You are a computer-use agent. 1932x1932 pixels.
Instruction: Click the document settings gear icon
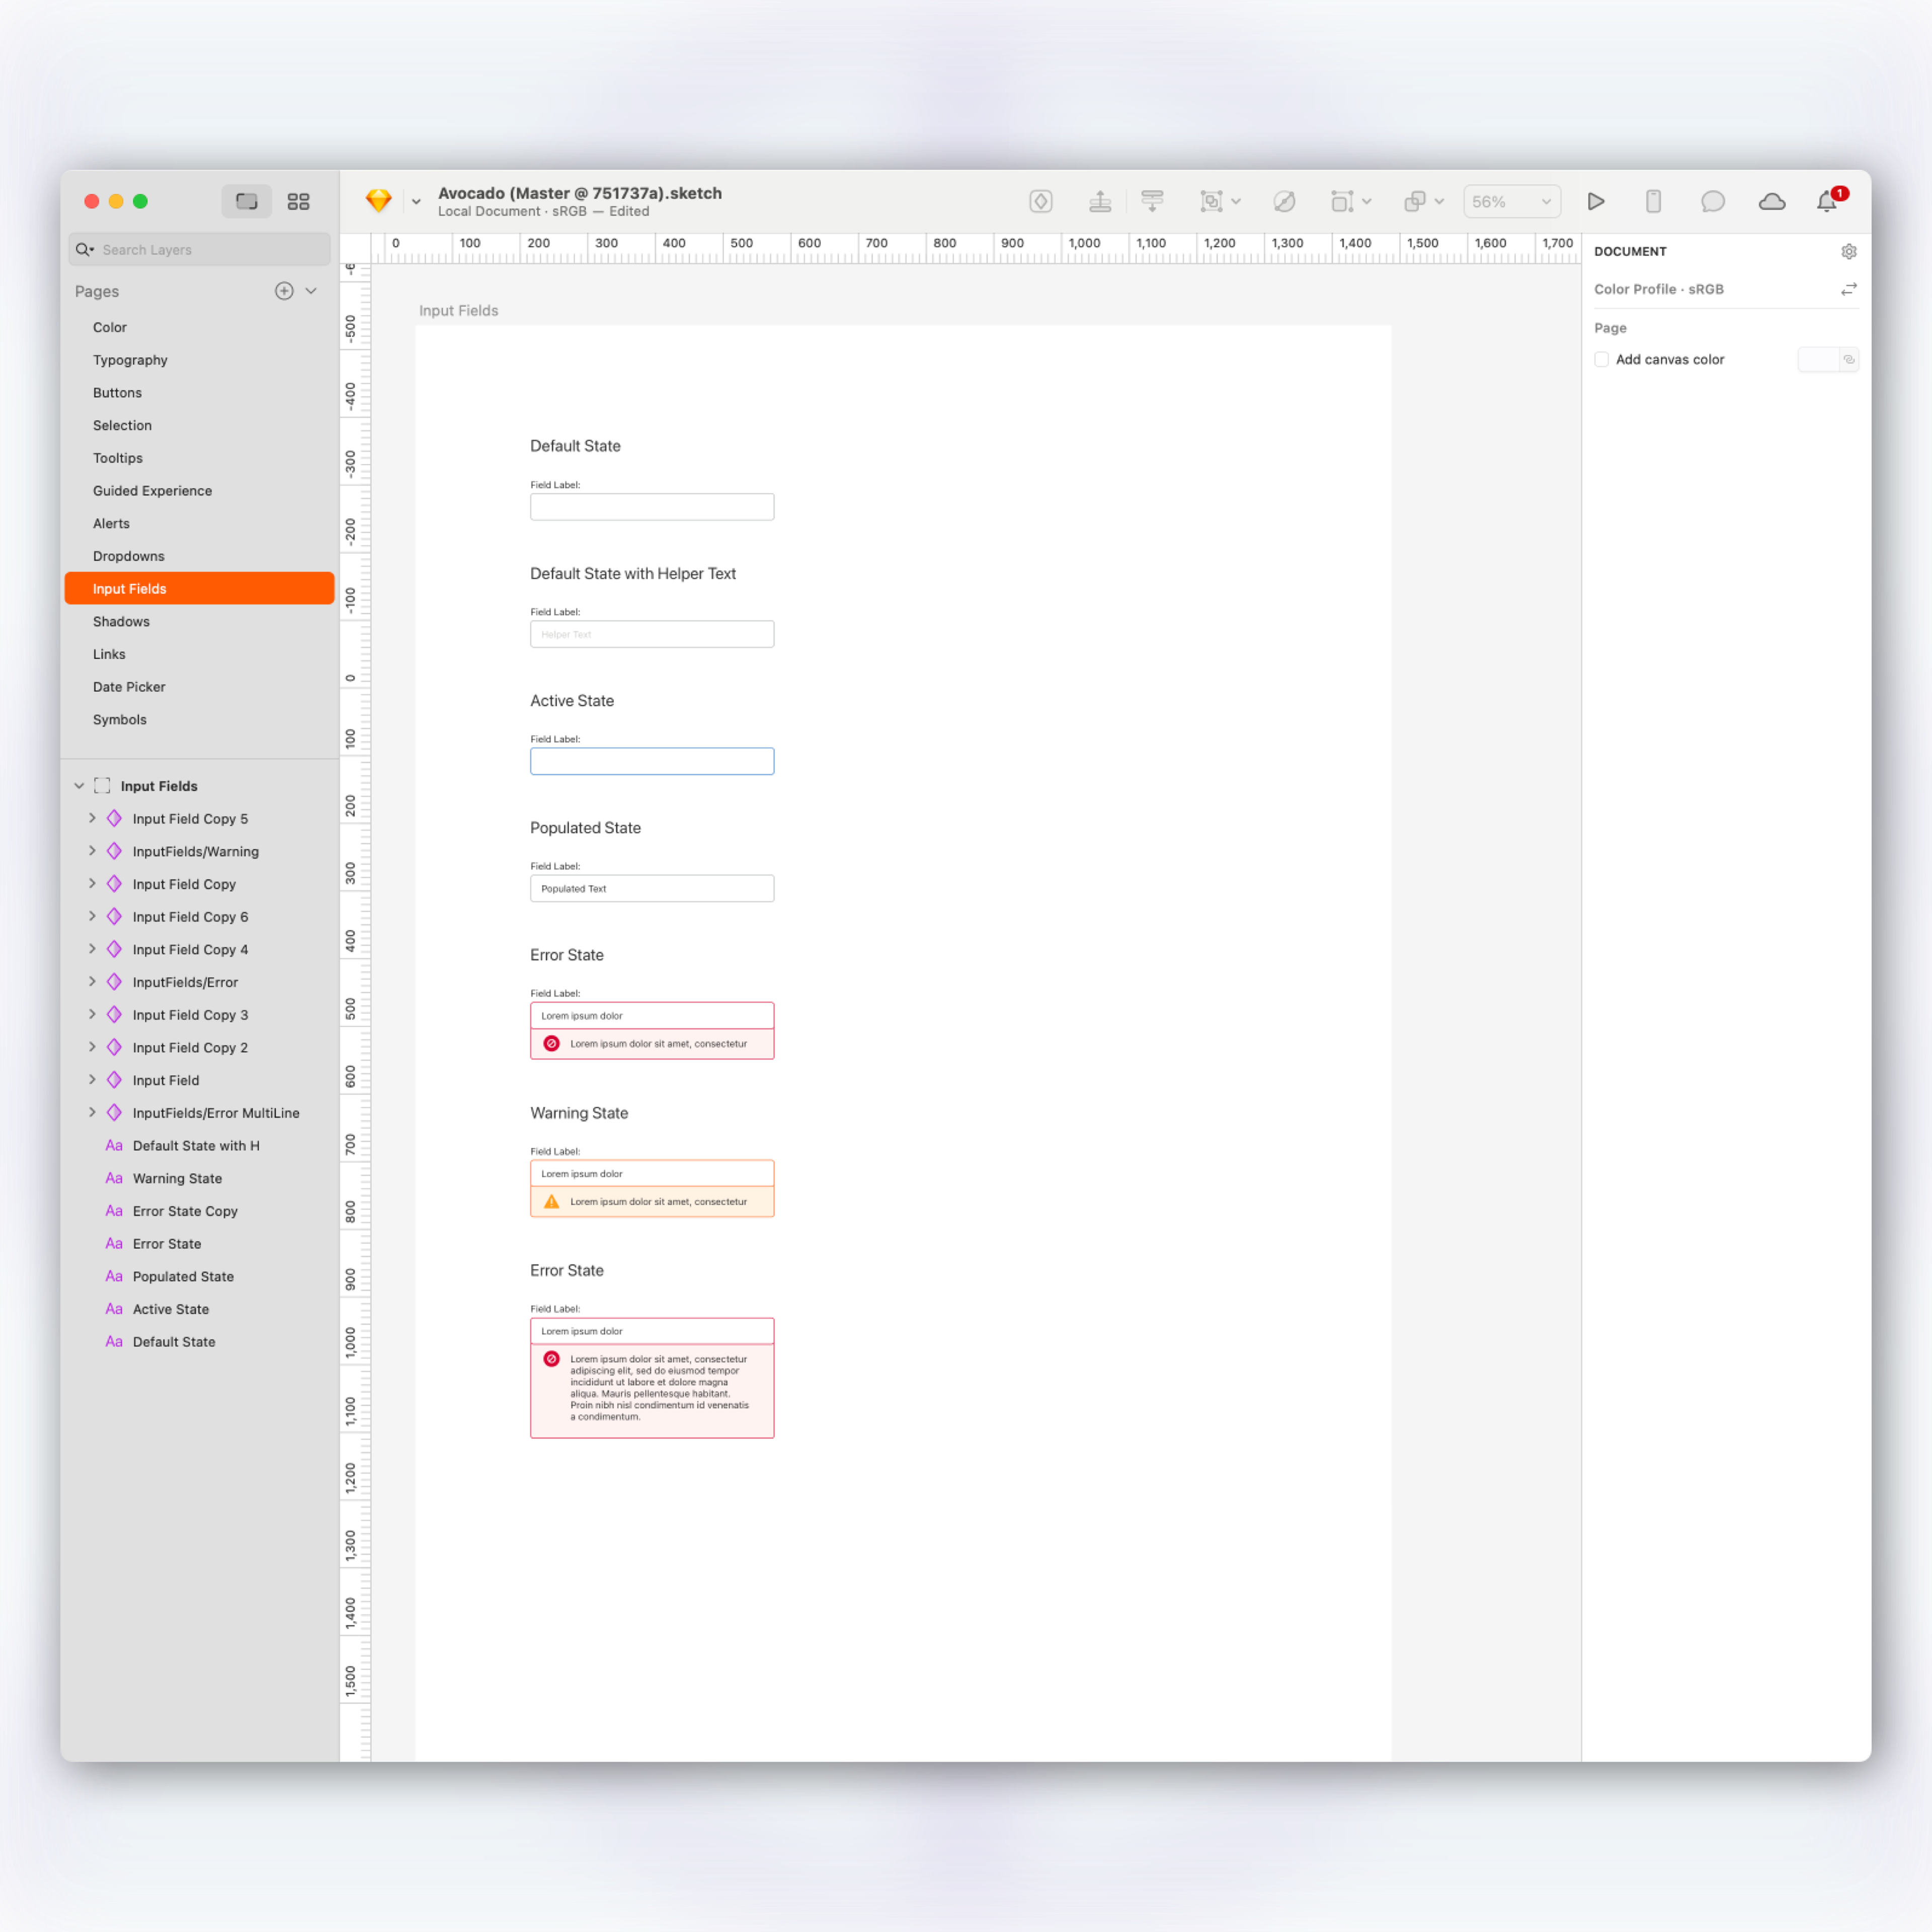click(1848, 251)
